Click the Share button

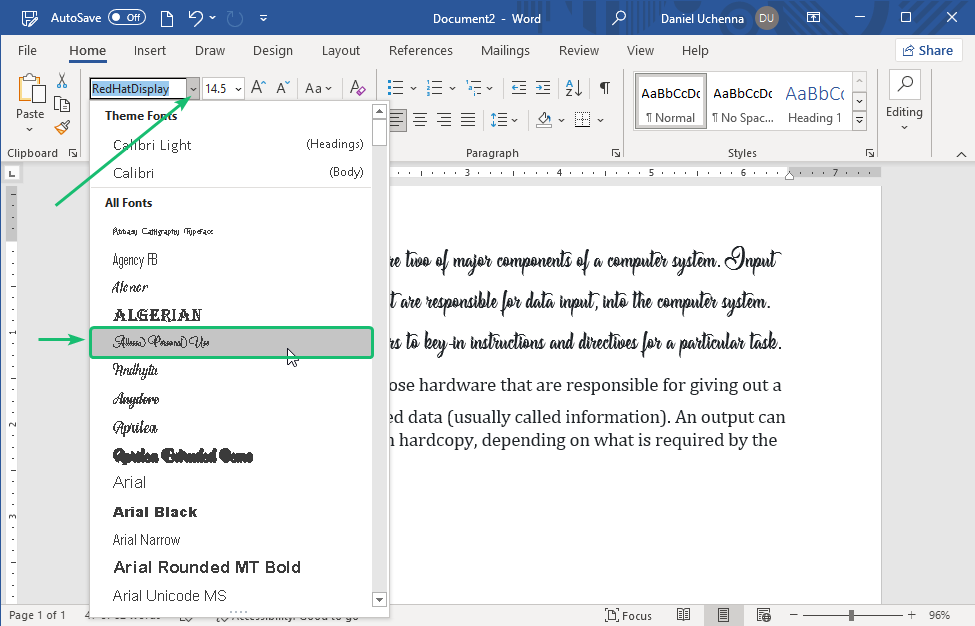tap(928, 50)
